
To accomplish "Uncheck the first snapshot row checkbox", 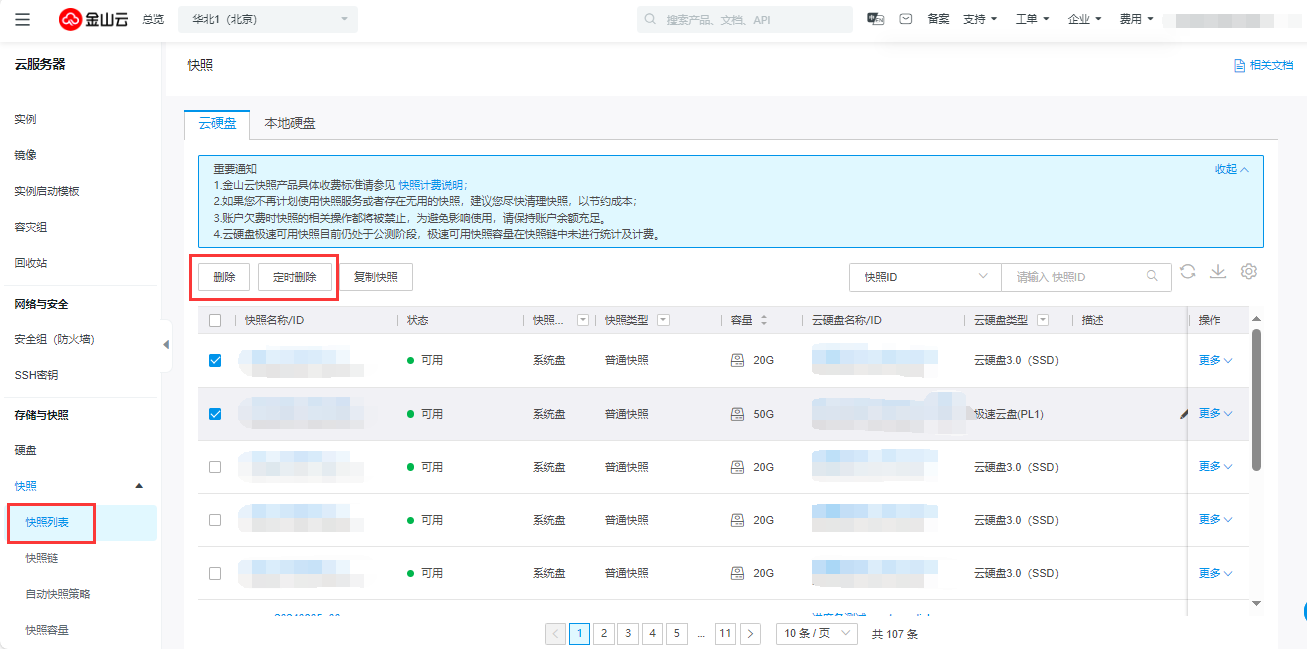I will (x=215, y=360).
